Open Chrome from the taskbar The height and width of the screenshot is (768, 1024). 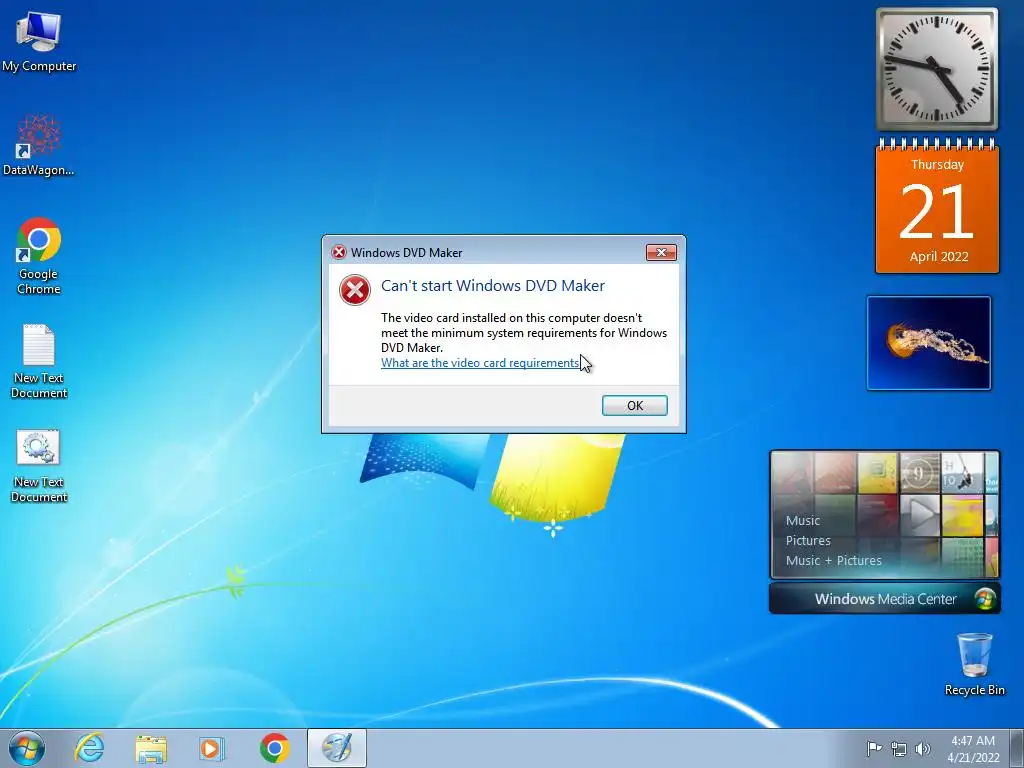(x=274, y=748)
